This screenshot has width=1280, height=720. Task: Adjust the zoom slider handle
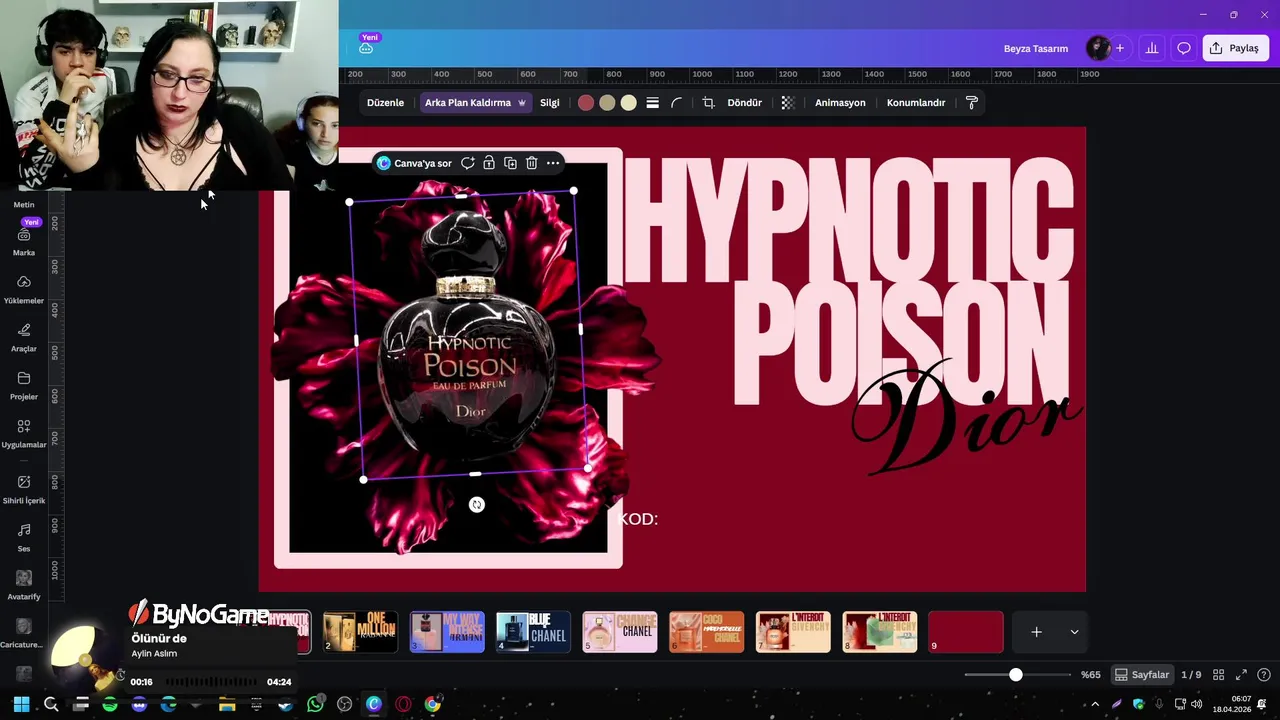pyautogui.click(x=1015, y=675)
